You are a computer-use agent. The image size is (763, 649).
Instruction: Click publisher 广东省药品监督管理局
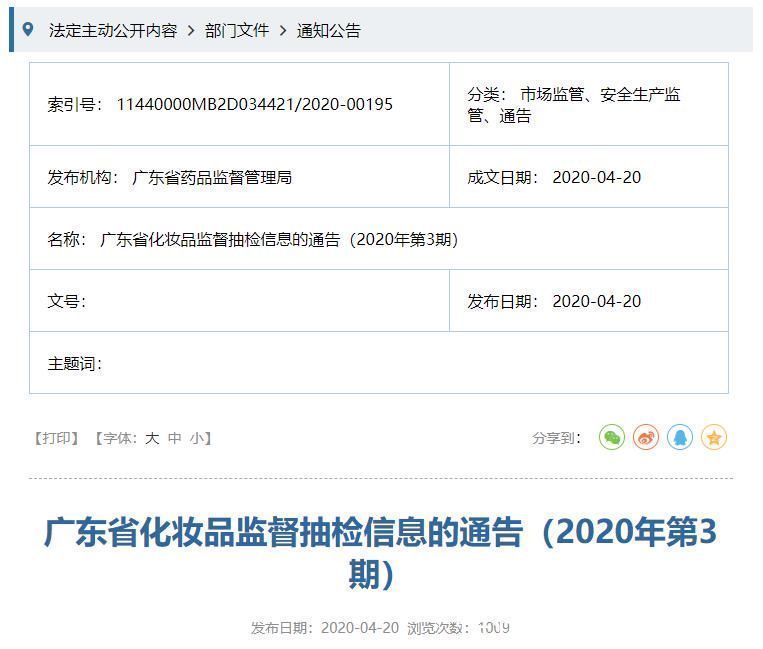pos(212,177)
